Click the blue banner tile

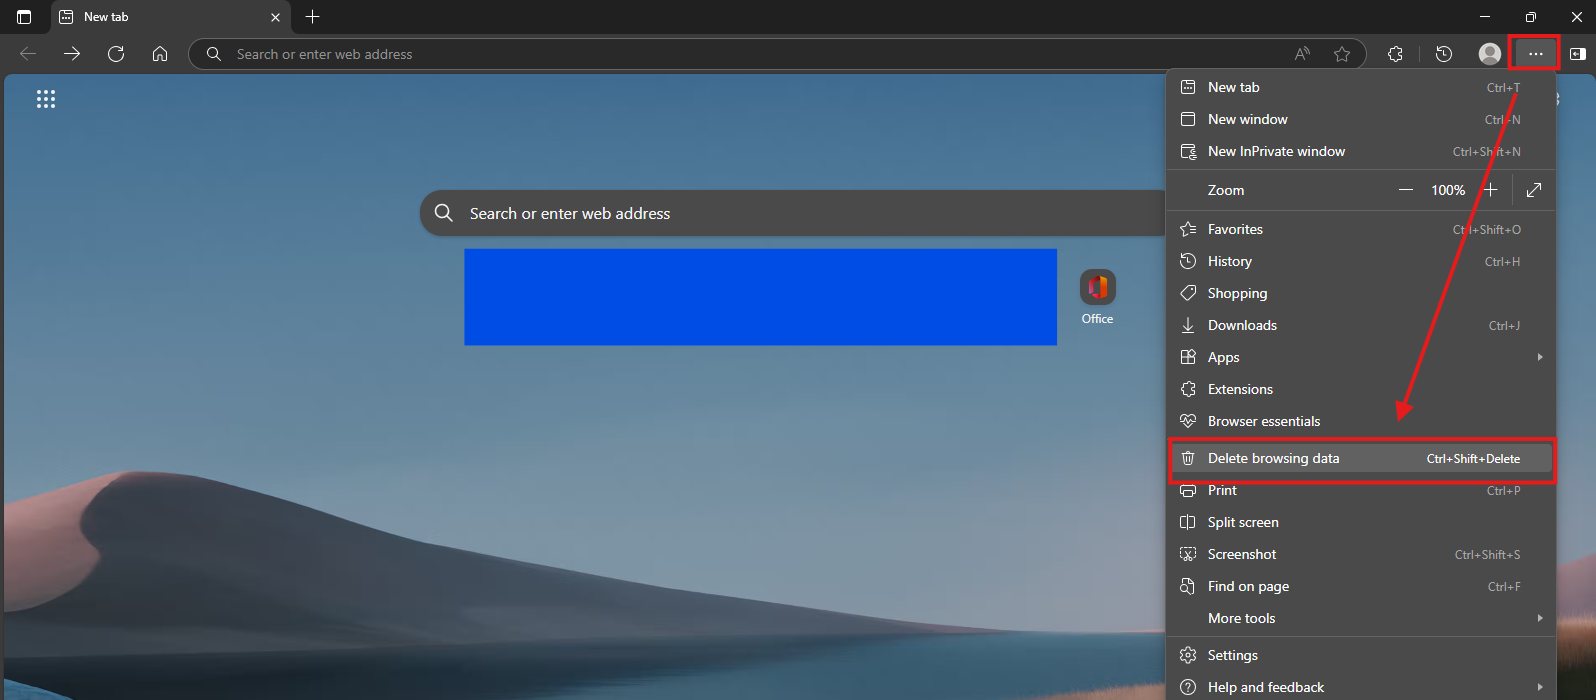760,297
